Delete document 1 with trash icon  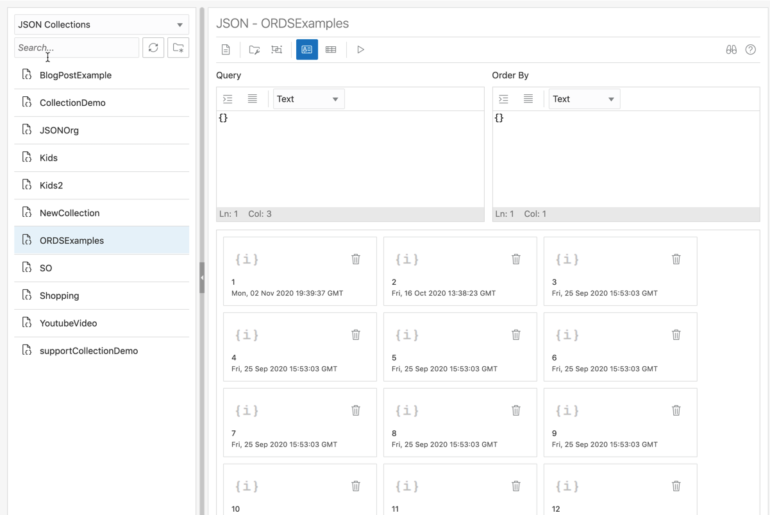coord(356,259)
